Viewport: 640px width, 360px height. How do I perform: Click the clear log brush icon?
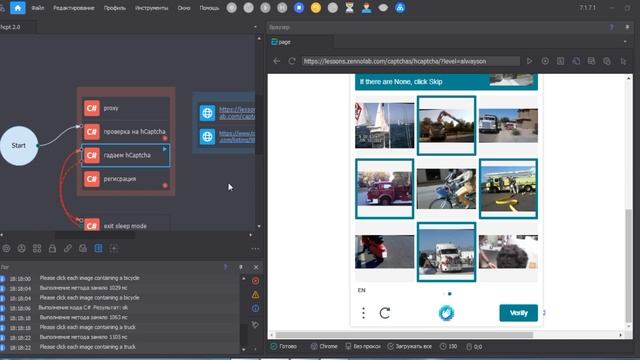(256, 325)
